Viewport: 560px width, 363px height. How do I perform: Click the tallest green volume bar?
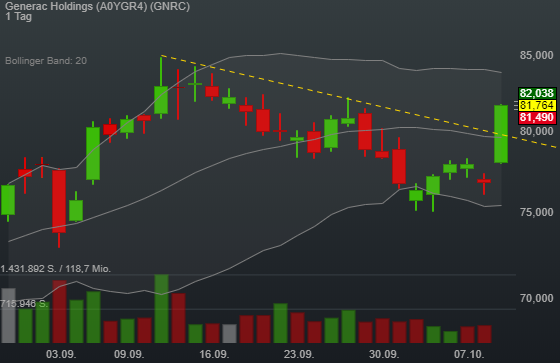pos(161,309)
